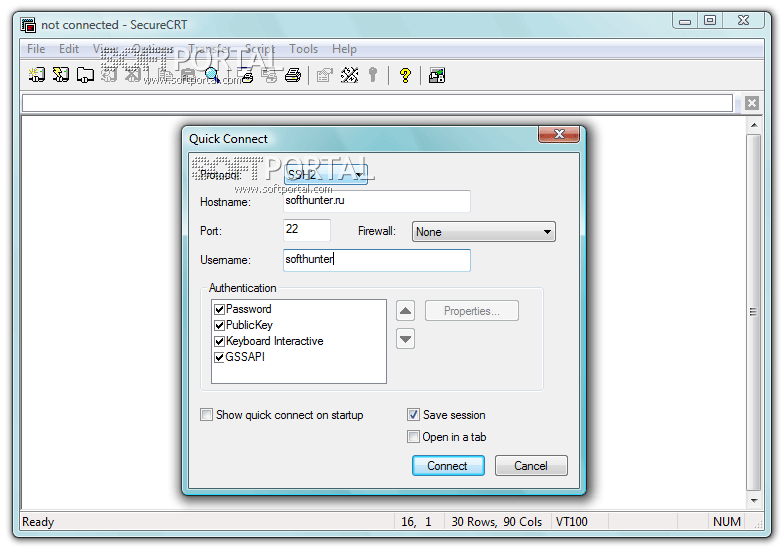Click the Print Selection toolbar icon
Image resolution: width=784 pixels, height=551 pixels.
270,75
